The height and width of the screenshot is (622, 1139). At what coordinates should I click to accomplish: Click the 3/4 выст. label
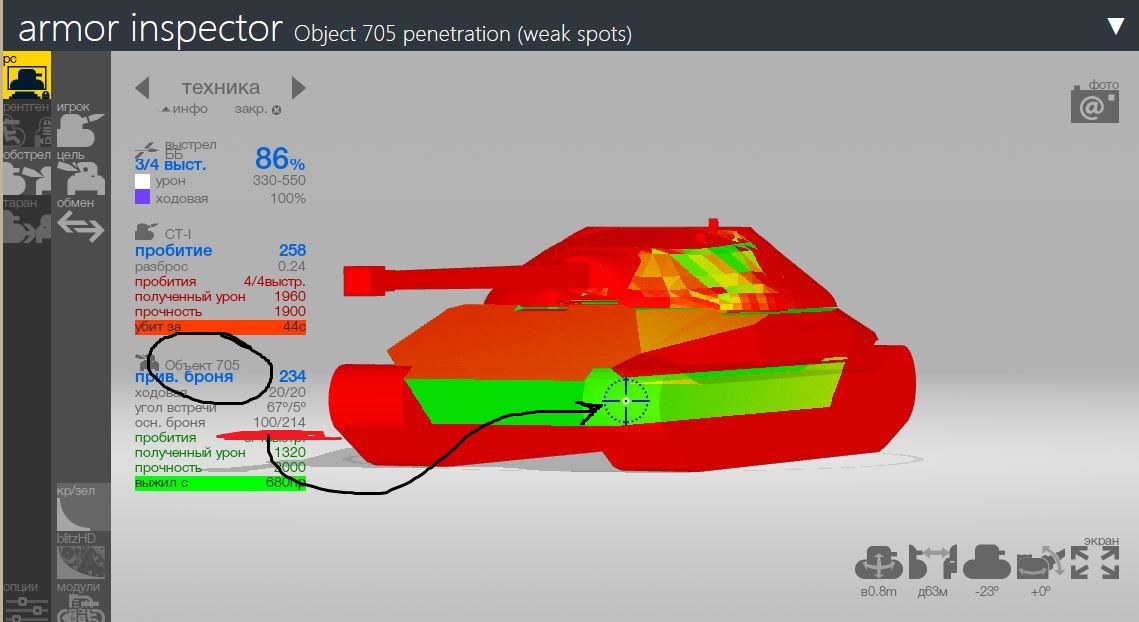pyautogui.click(x=171, y=165)
